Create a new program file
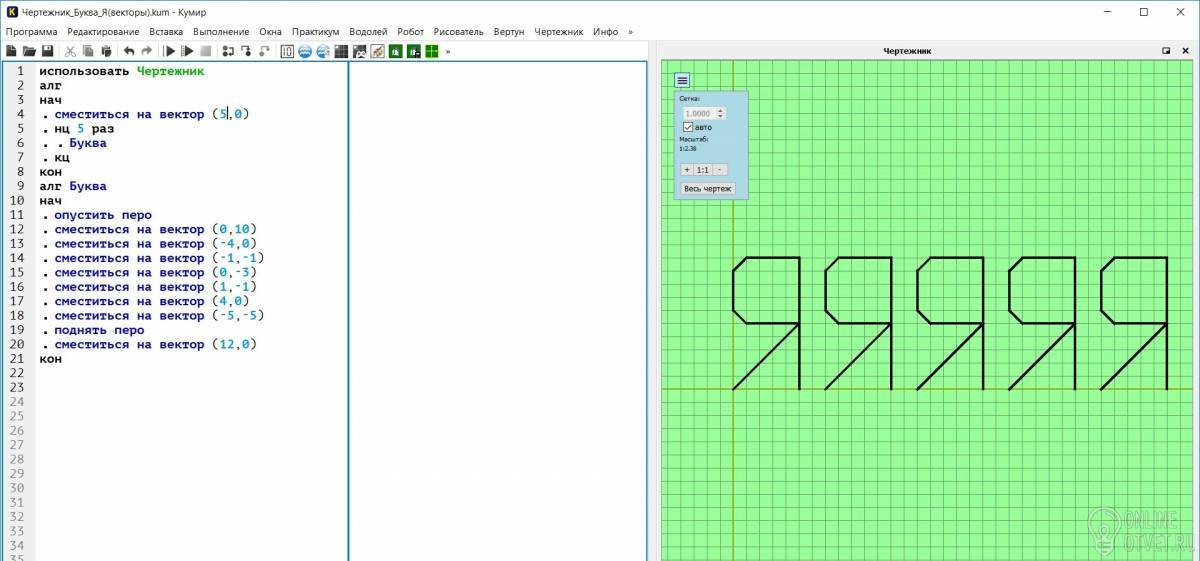This screenshot has width=1200, height=561. click(x=11, y=51)
